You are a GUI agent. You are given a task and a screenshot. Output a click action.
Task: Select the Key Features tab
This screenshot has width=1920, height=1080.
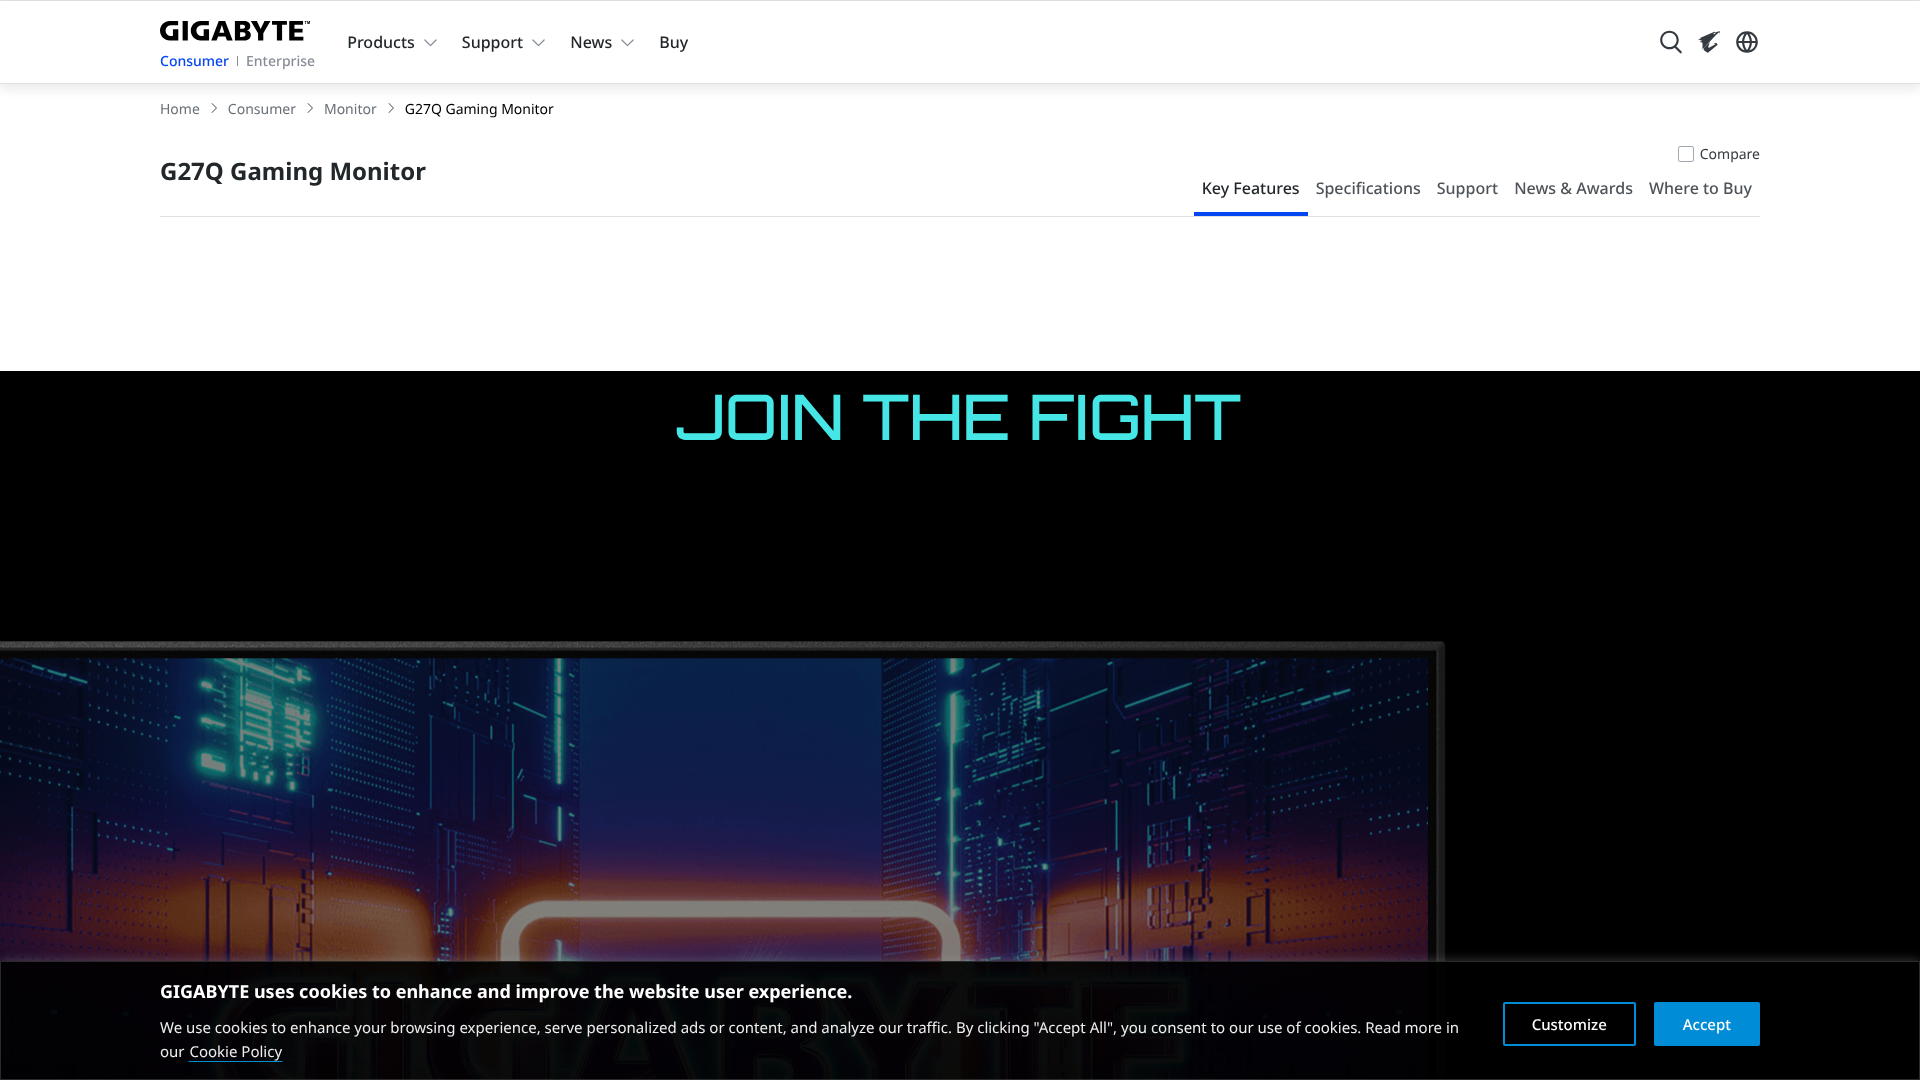pyautogui.click(x=1250, y=188)
